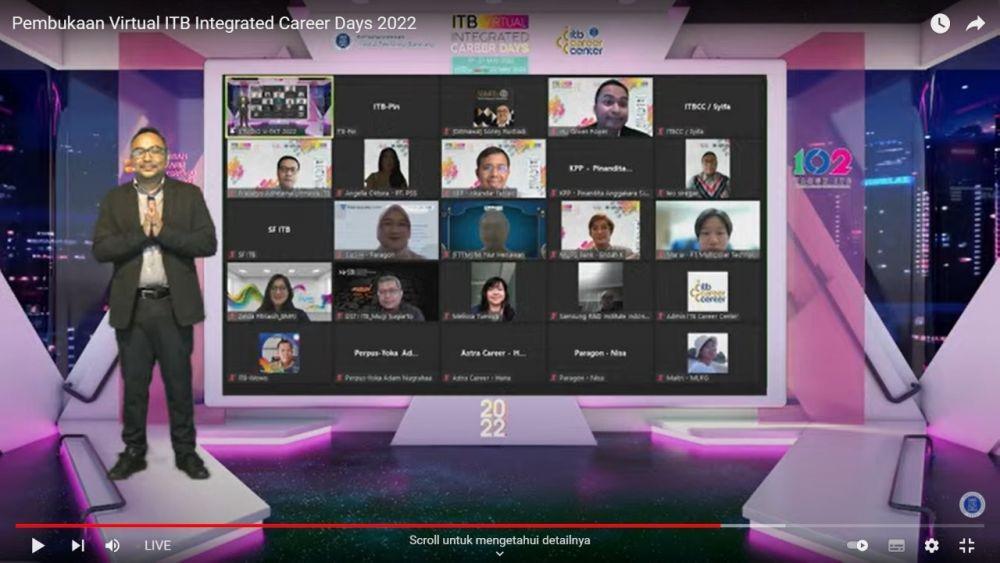Click the 'SF ITB' participant tile

click(279, 230)
